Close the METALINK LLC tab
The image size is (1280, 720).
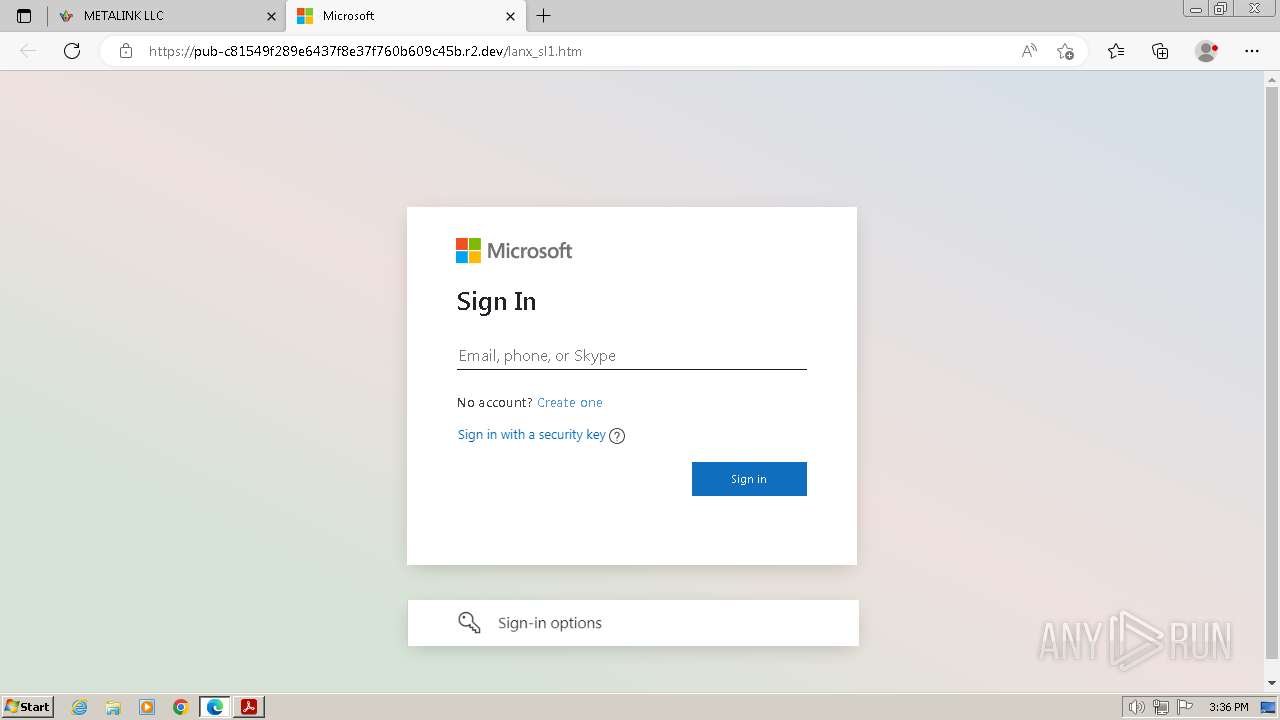click(x=271, y=16)
